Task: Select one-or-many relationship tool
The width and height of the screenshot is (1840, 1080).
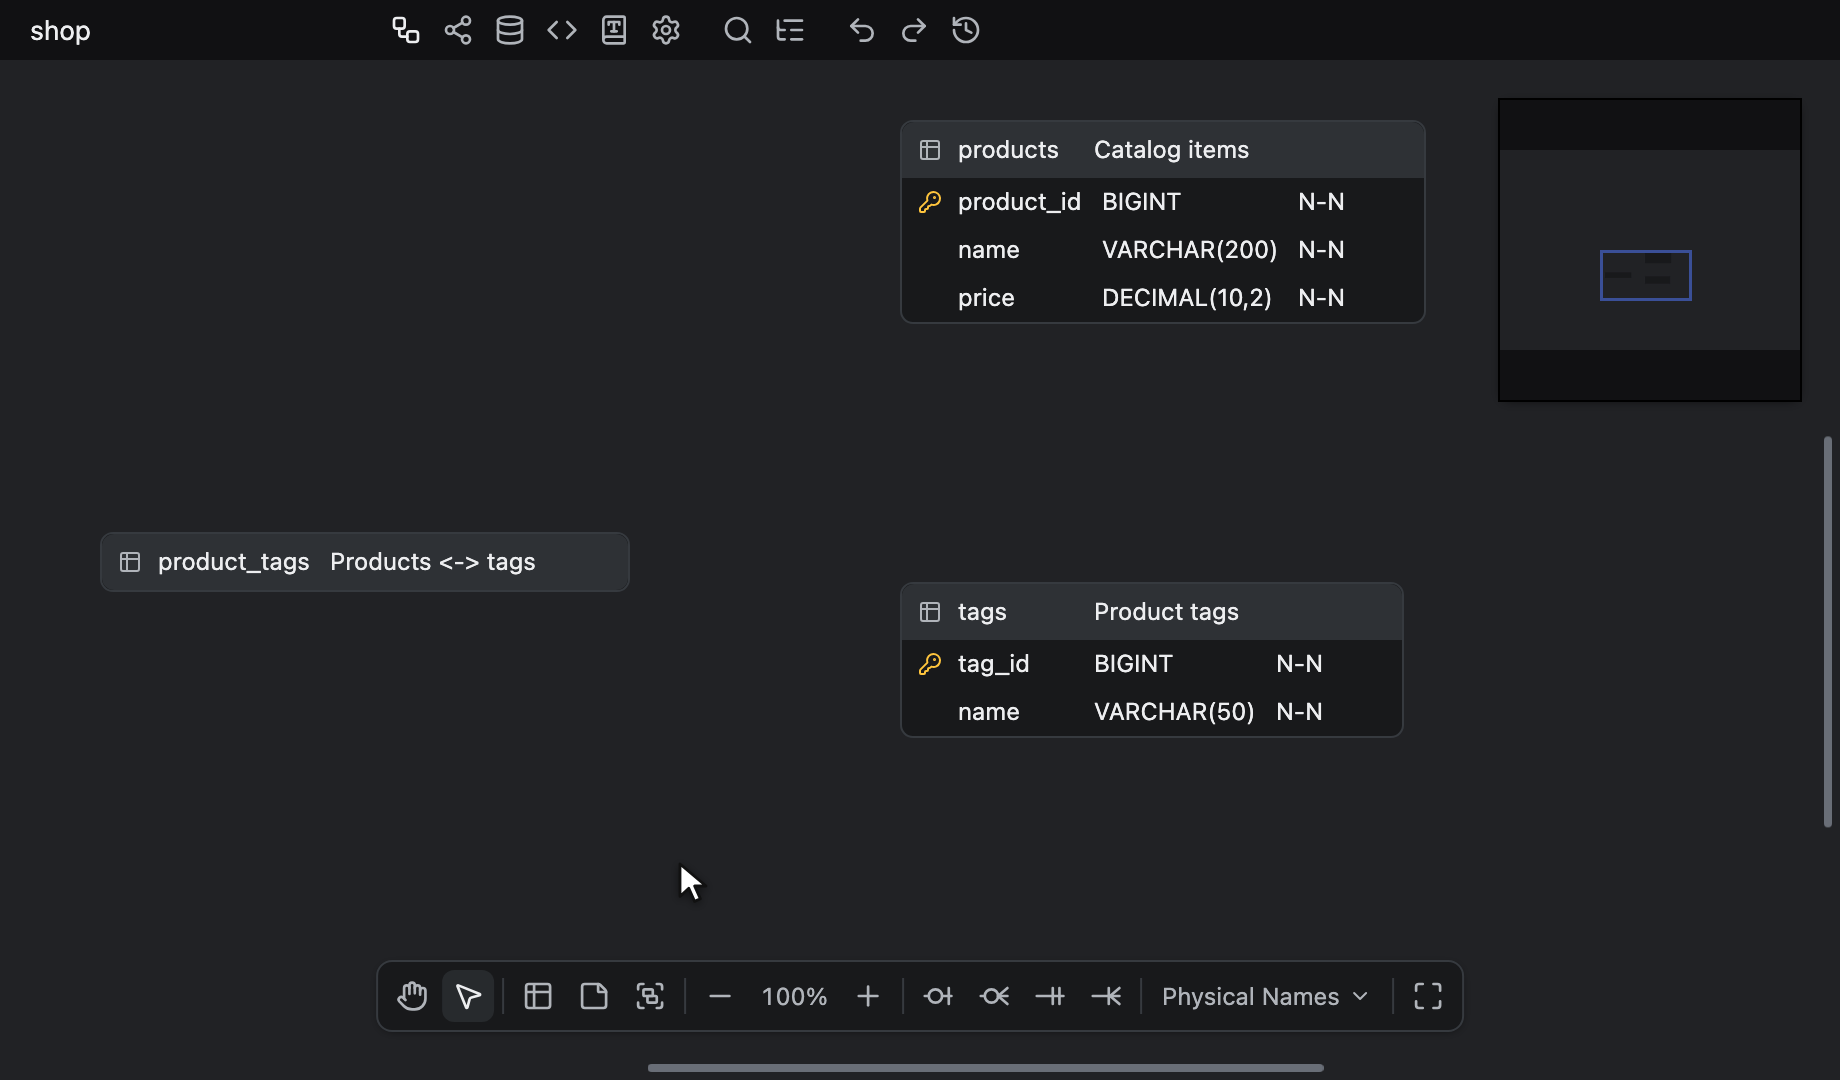Action: (x=1106, y=996)
